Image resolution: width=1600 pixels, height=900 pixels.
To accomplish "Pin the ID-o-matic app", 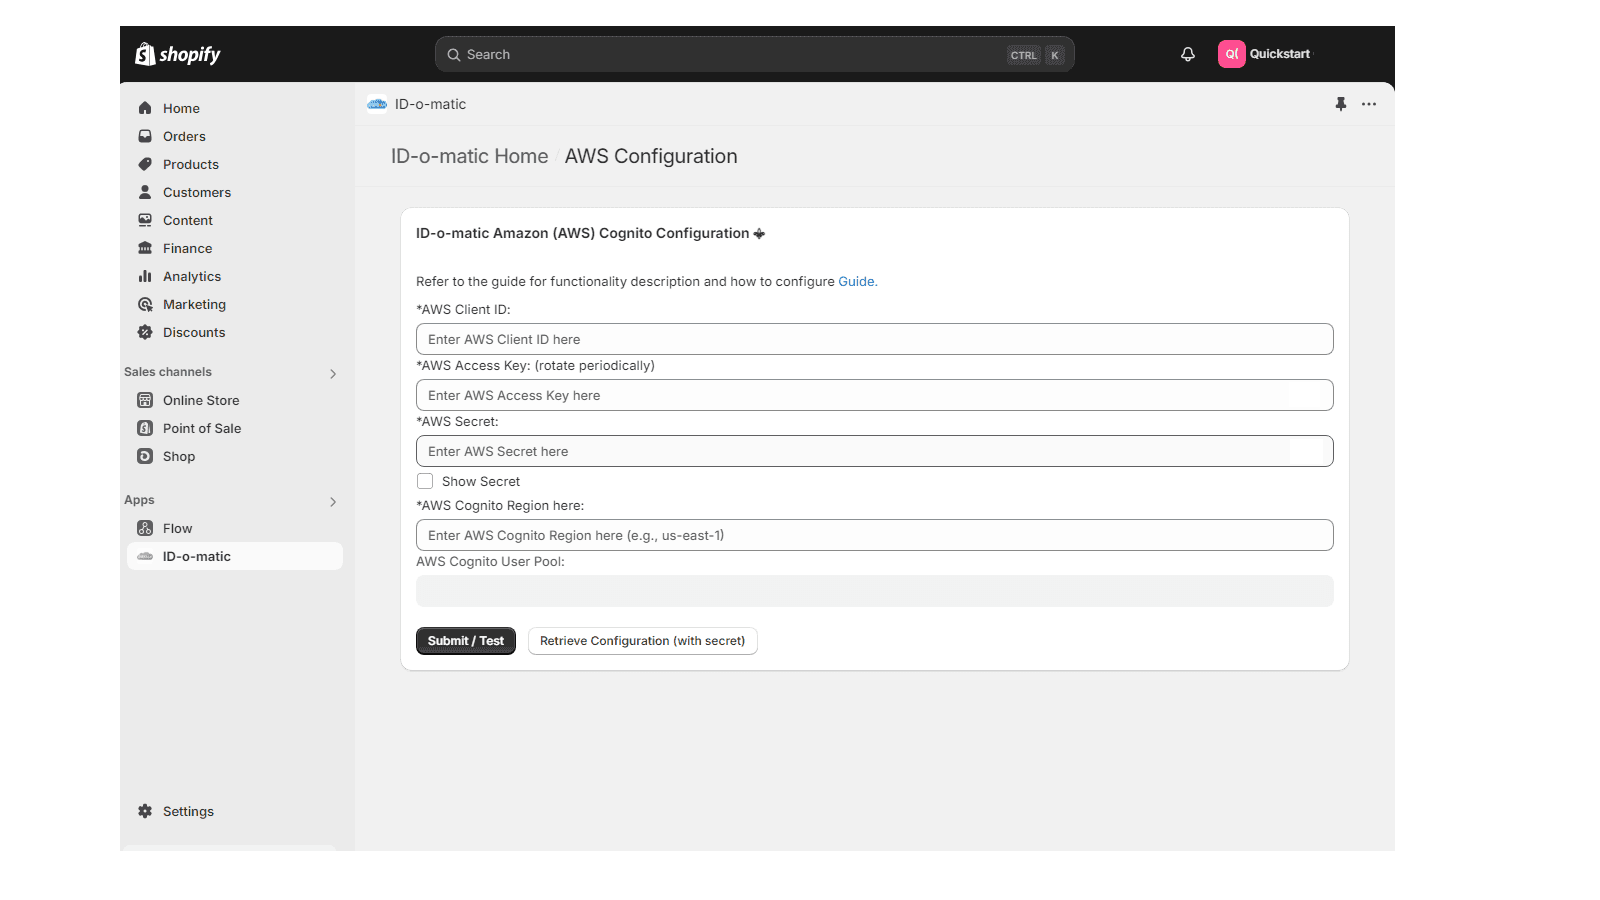I will click(x=1341, y=104).
